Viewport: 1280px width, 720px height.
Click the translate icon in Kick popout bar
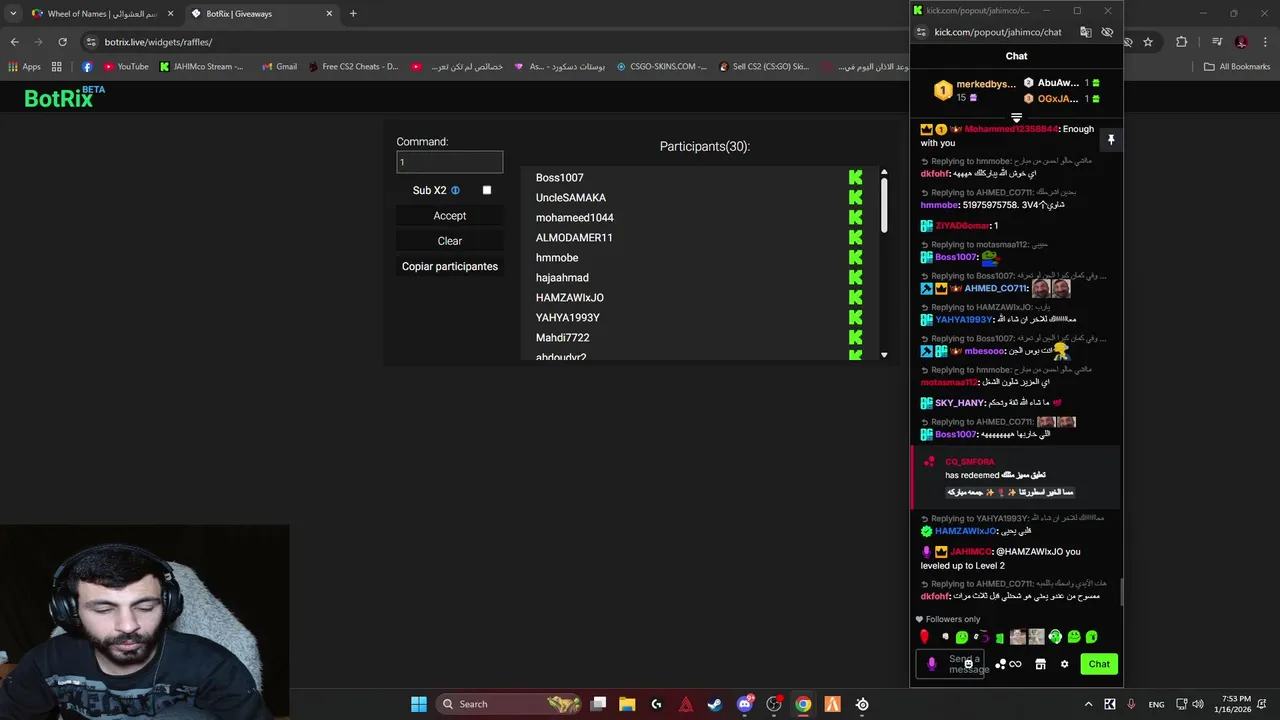pos(1086,32)
